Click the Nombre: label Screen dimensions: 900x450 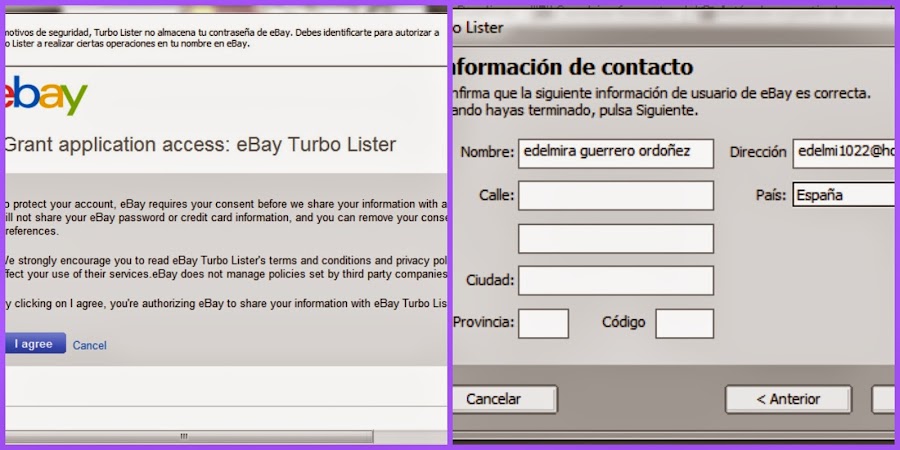487,153
